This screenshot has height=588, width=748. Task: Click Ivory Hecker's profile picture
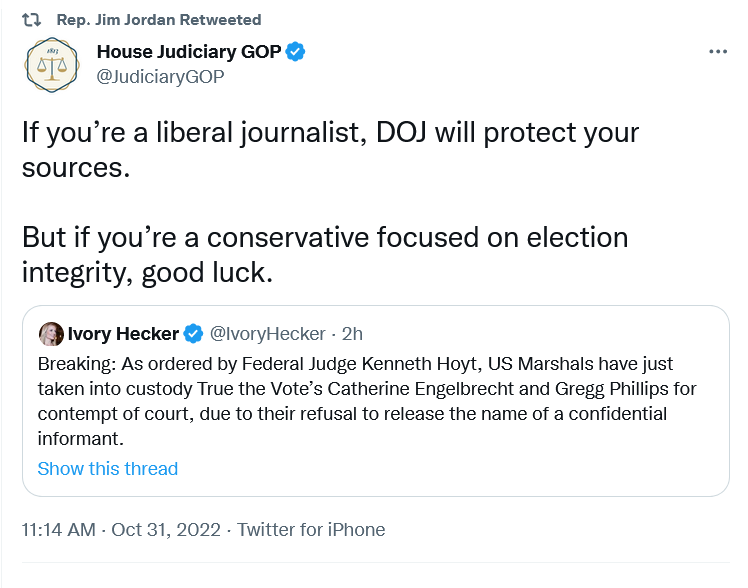tap(51, 334)
